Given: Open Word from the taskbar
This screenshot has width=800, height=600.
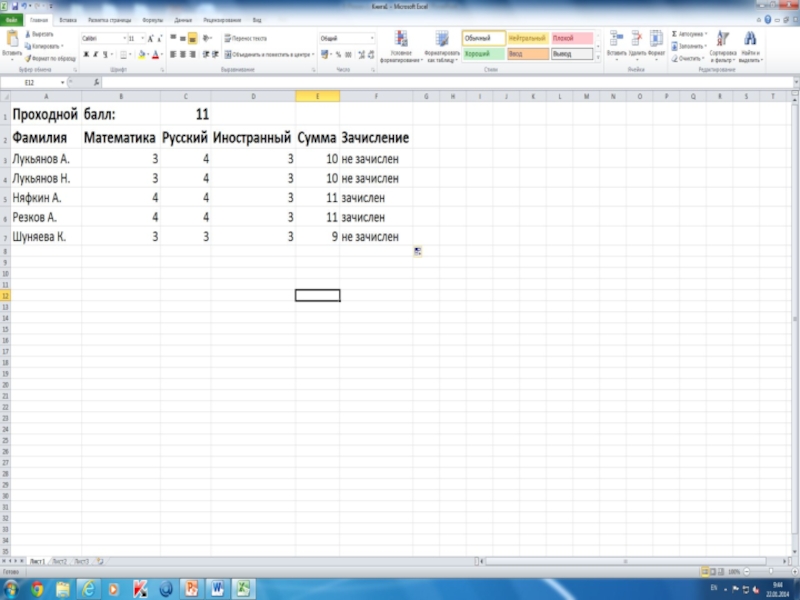Looking at the screenshot, I should point(217,589).
